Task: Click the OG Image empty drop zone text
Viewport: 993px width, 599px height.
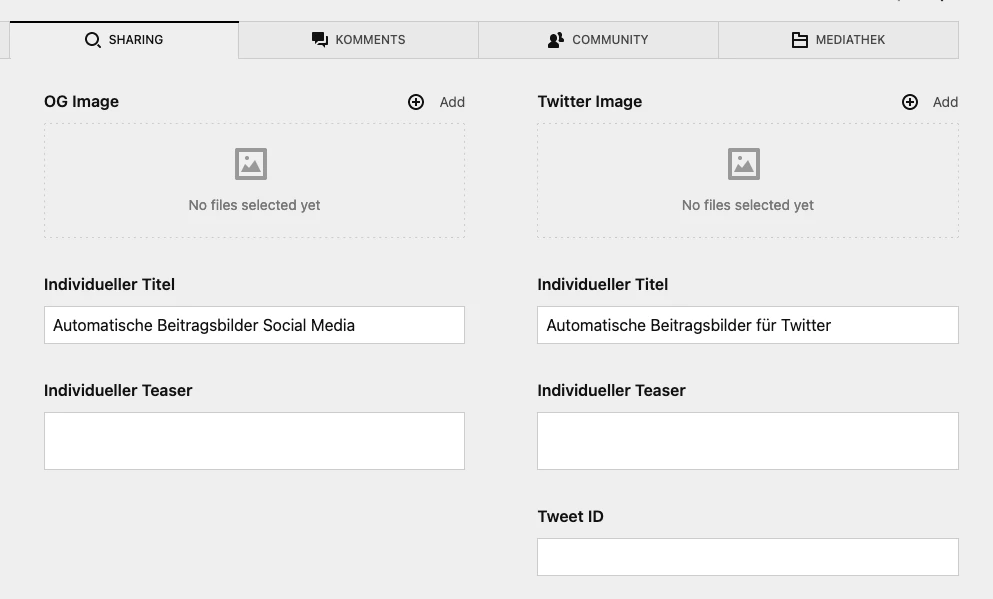Action: [x=254, y=205]
